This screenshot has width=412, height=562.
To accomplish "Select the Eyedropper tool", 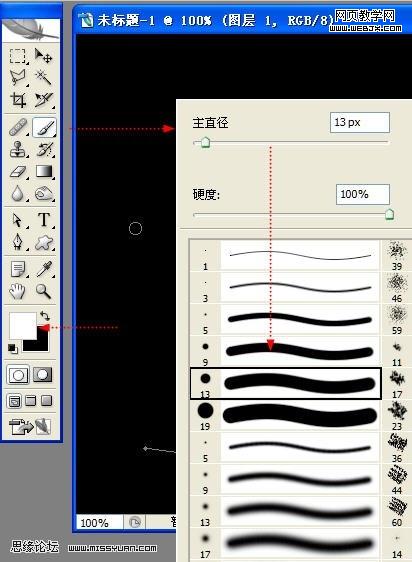I will coord(44,269).
